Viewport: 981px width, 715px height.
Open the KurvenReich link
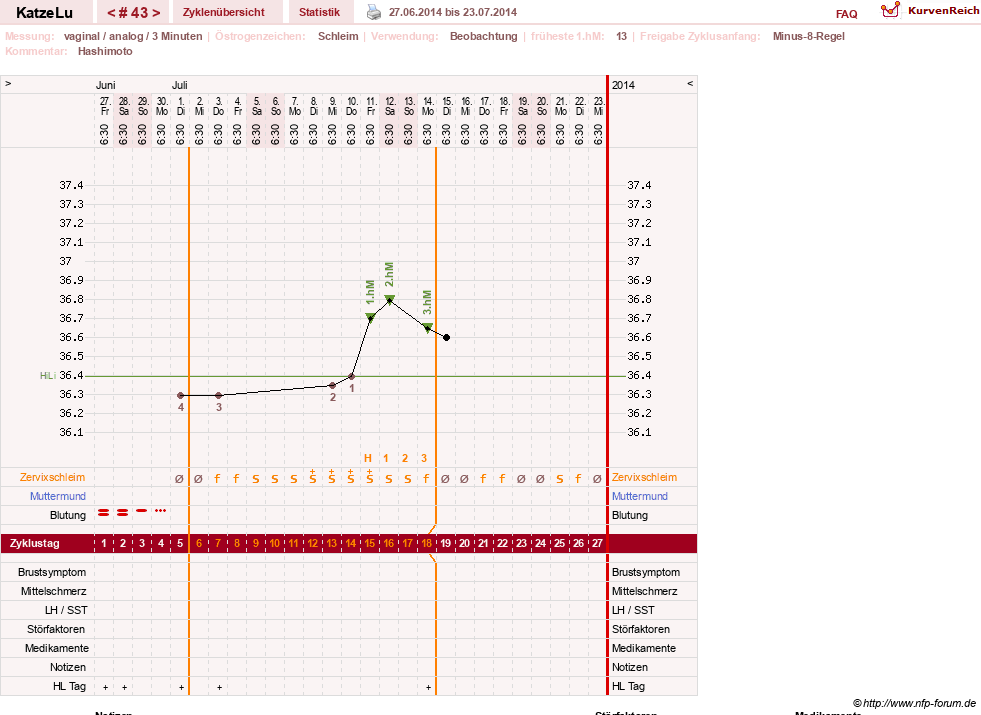click(943, 11)
